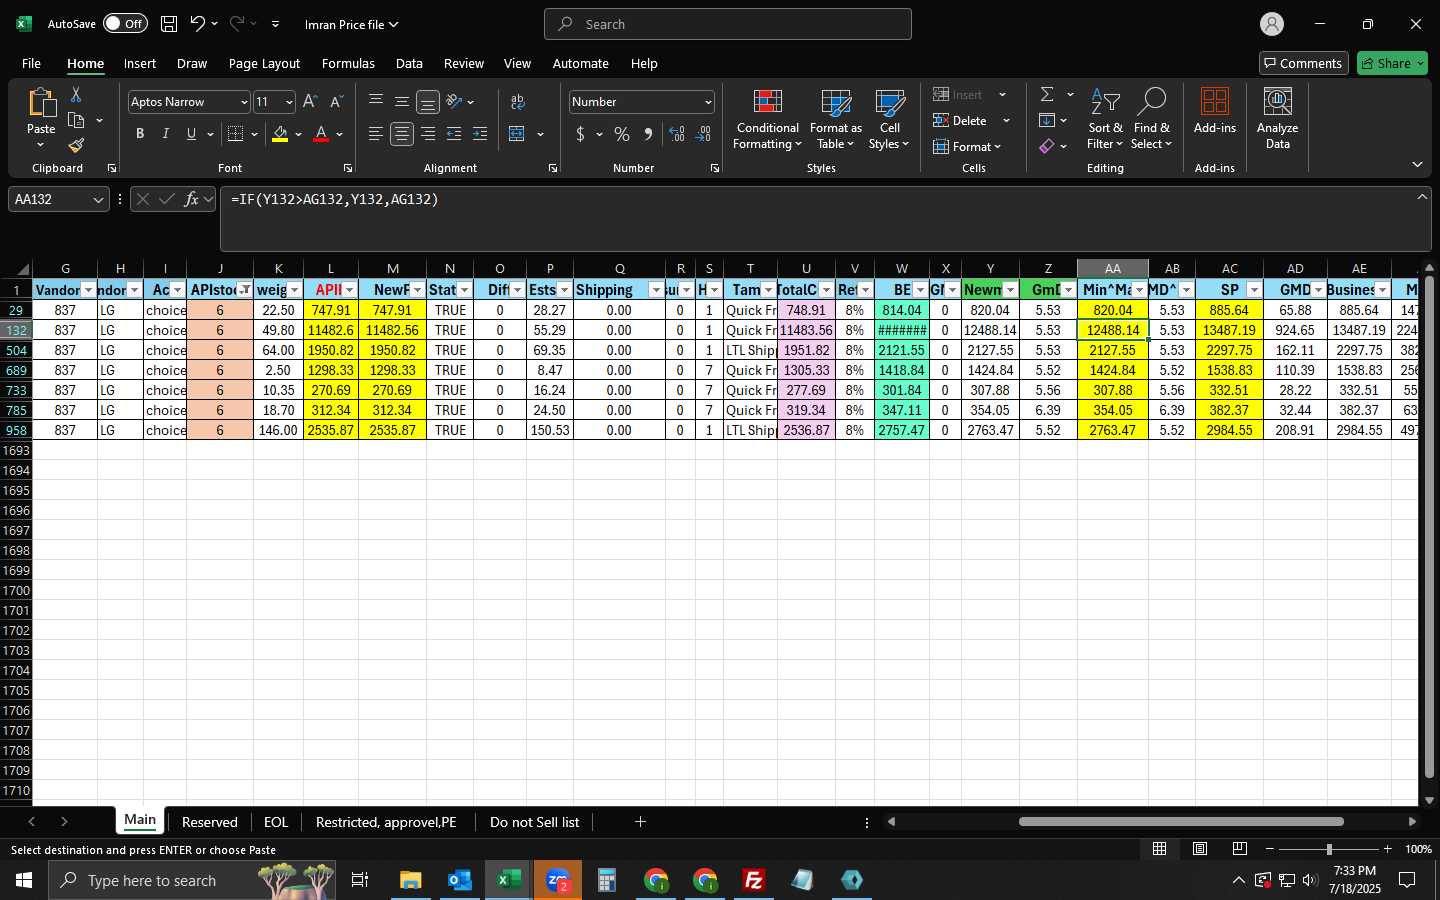Click the yellow Fill Color swatch
This screenshot has height=900, width=1440.
click(x=280, y=134)
